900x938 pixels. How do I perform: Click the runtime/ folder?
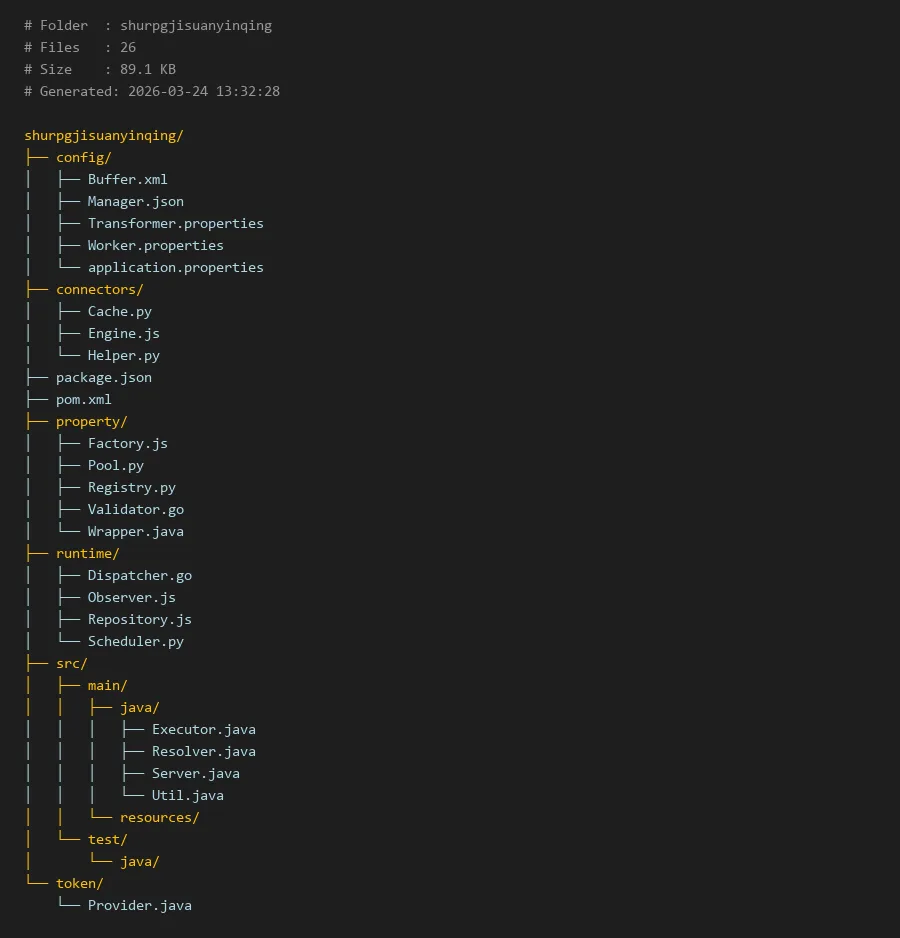click(87, 553)
